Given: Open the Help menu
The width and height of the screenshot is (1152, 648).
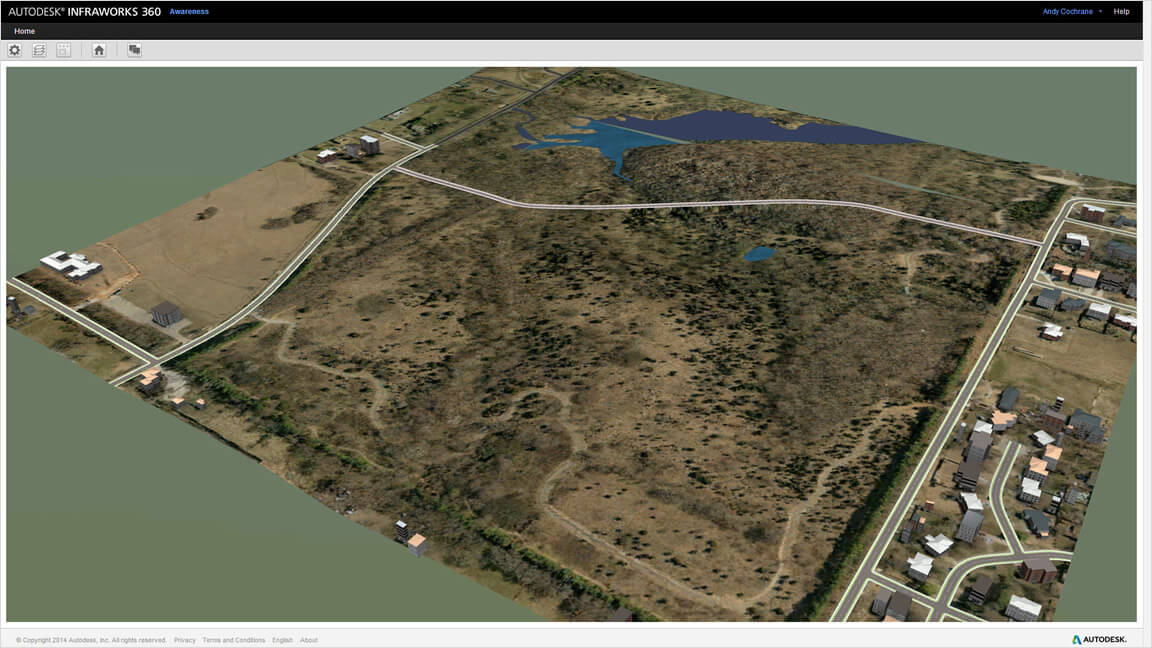Looking at the screenshot, I should pyautogui.click(x=1121, y=12).
